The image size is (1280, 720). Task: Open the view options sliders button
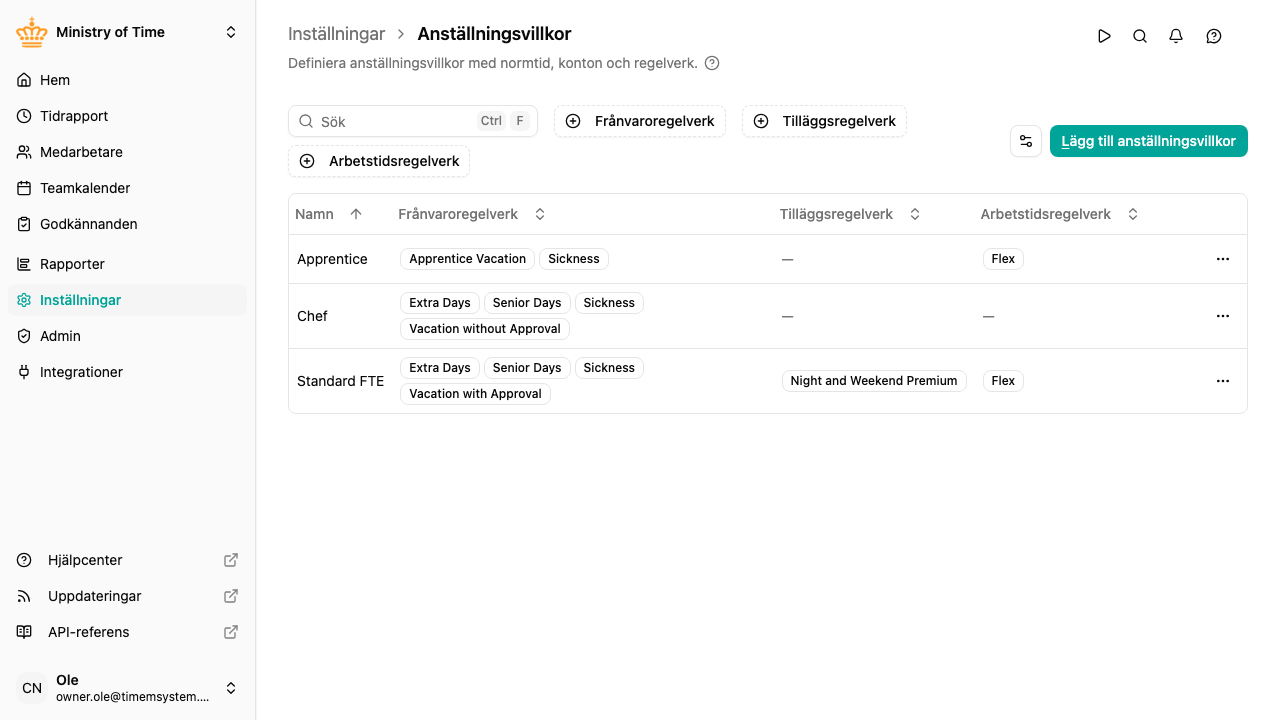click(x=1026, y=141)
